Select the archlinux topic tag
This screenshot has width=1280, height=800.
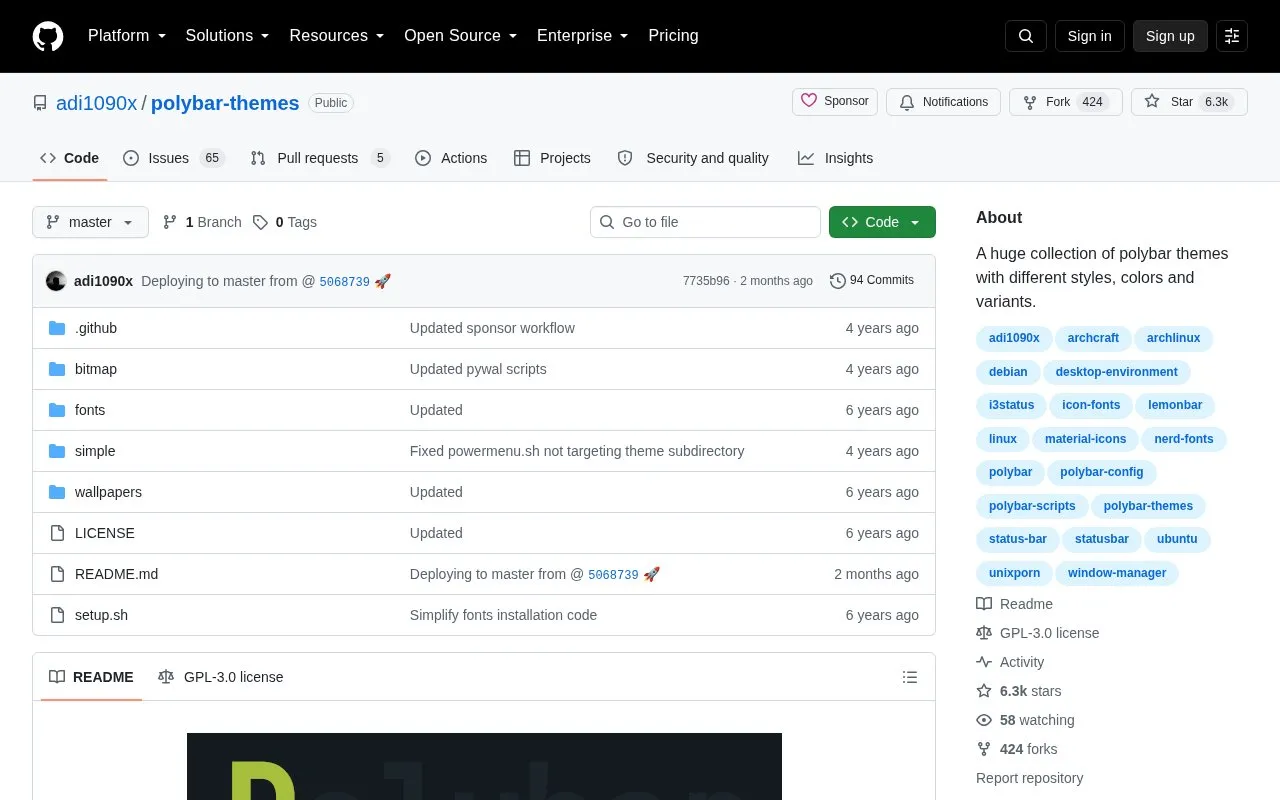1173,338
